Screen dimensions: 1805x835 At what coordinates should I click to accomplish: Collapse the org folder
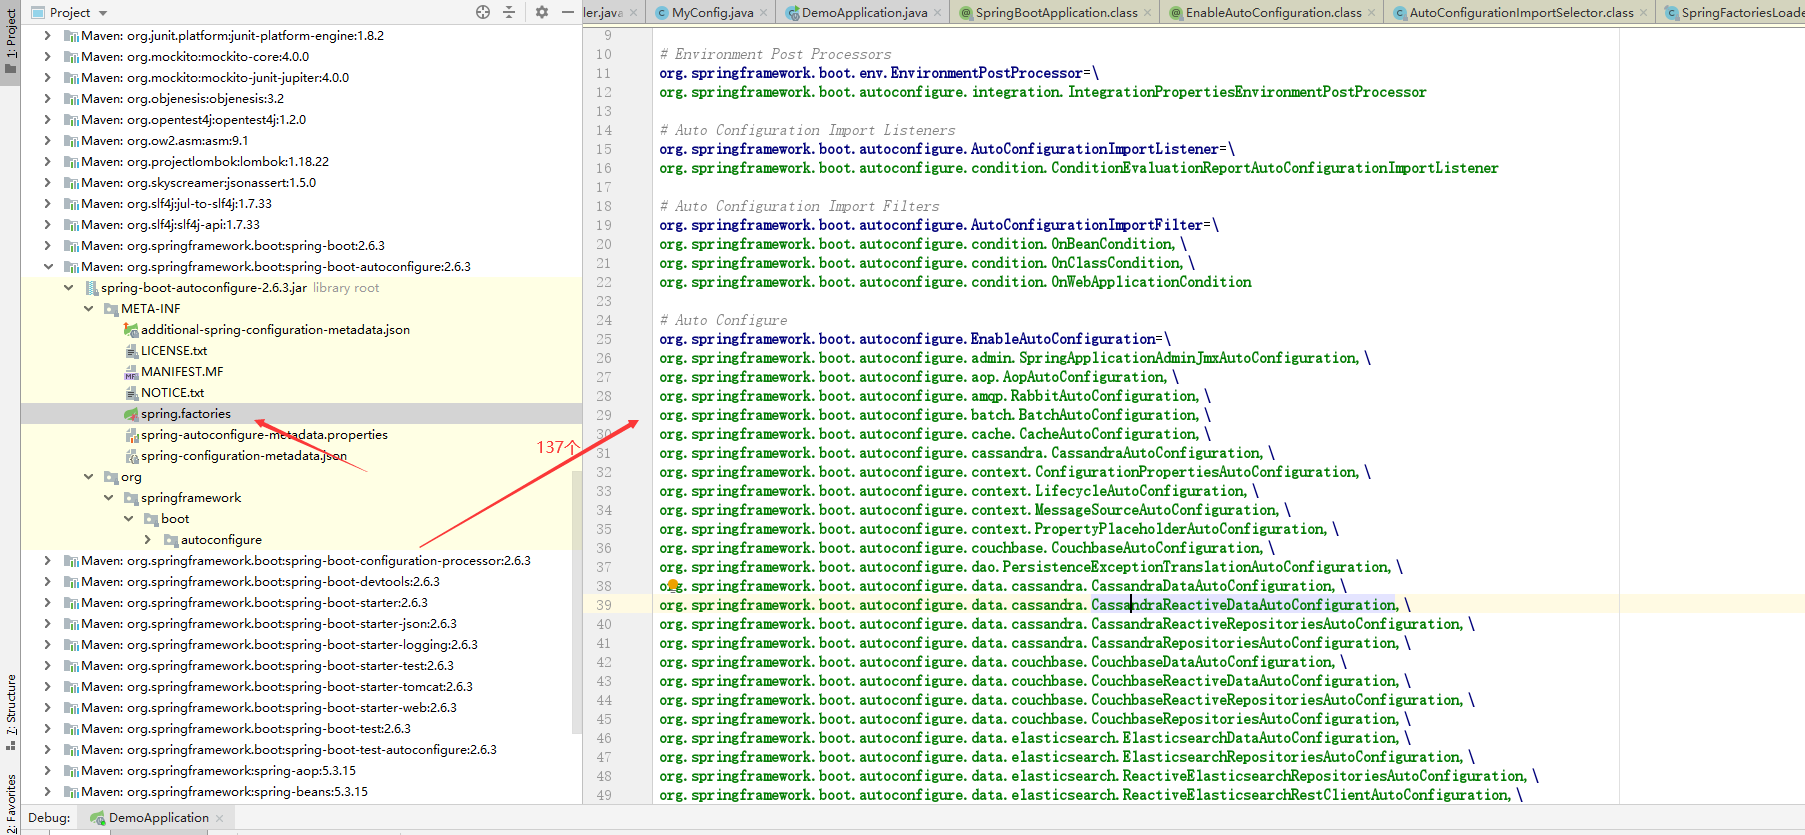pos(88,476)
